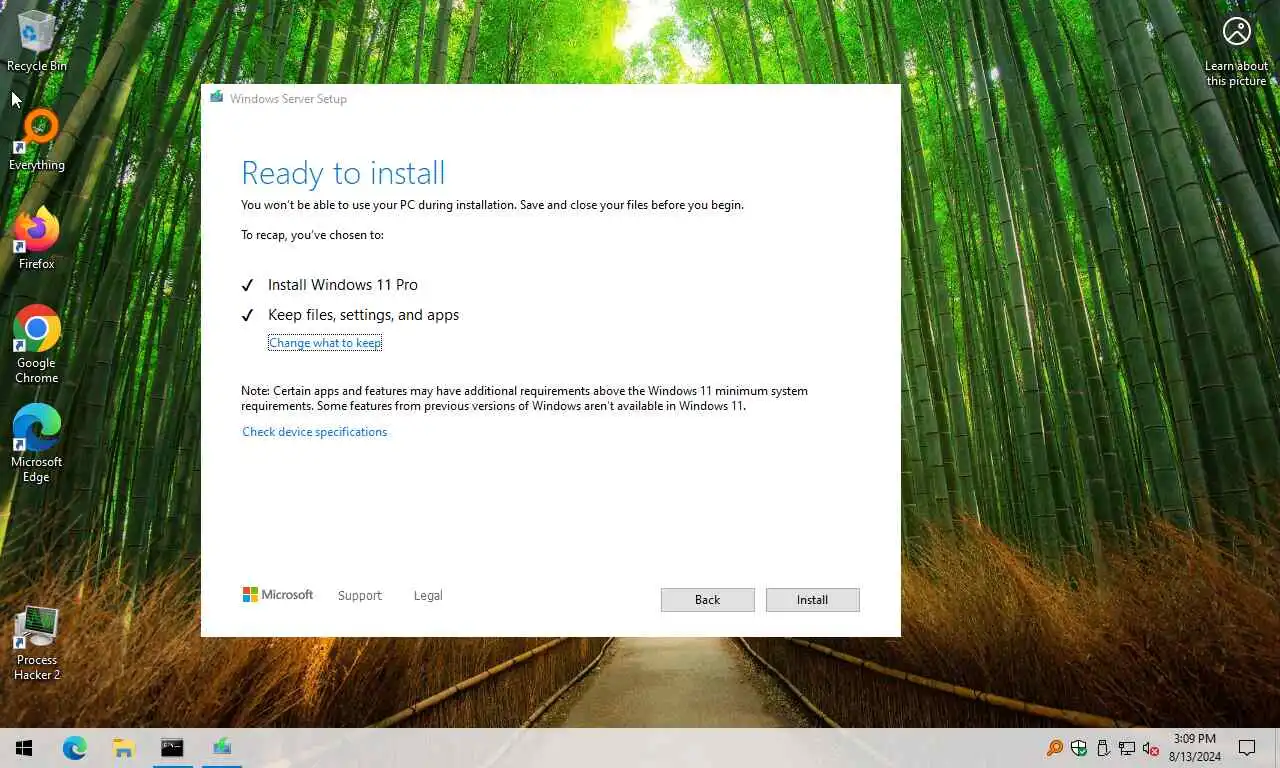Image resolution: width=1280 pixels, height=768 pixels.
Task: Click the Microsoft logo in Setup
Action: (278, 595)
